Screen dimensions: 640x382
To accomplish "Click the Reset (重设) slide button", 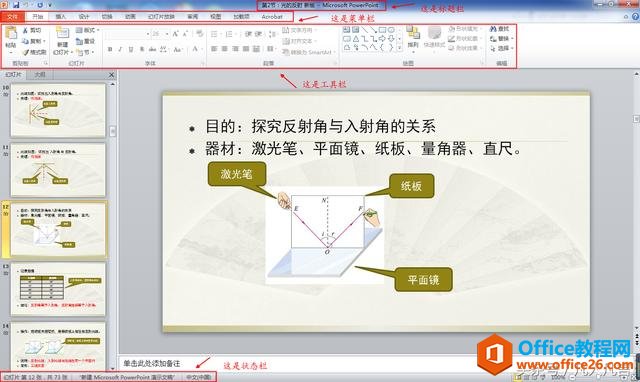I will (x=85, y=41).
